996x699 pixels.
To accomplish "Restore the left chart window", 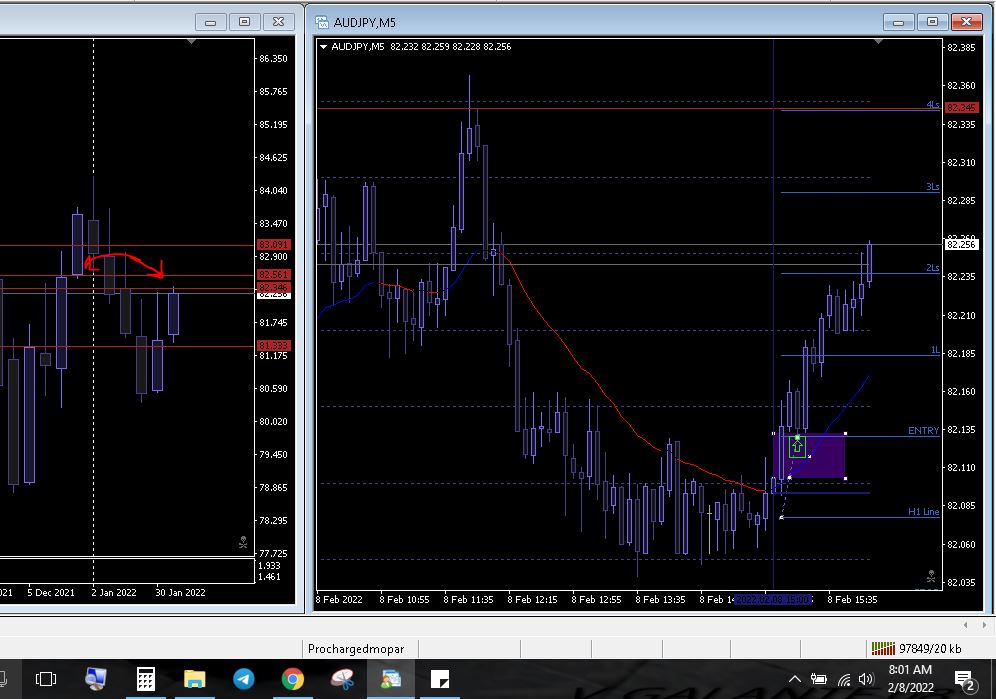I will (x=245, y=22).
